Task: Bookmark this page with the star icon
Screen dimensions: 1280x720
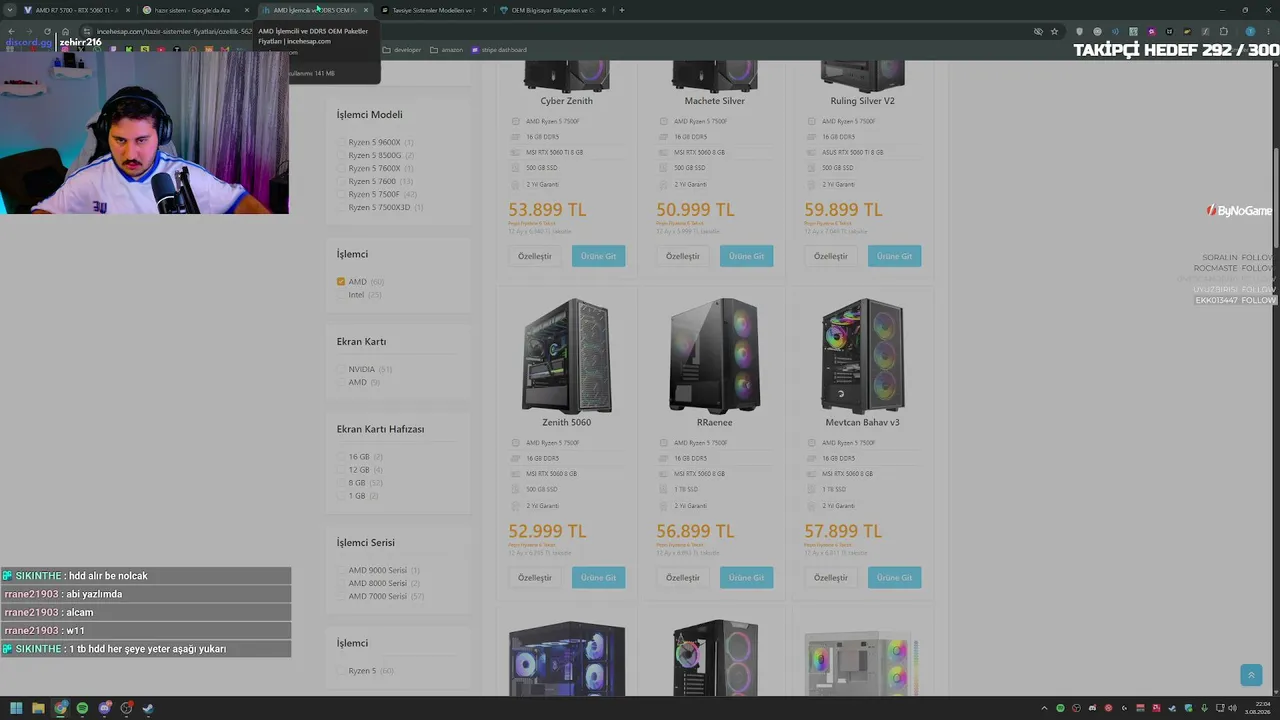Action: 1054,31
